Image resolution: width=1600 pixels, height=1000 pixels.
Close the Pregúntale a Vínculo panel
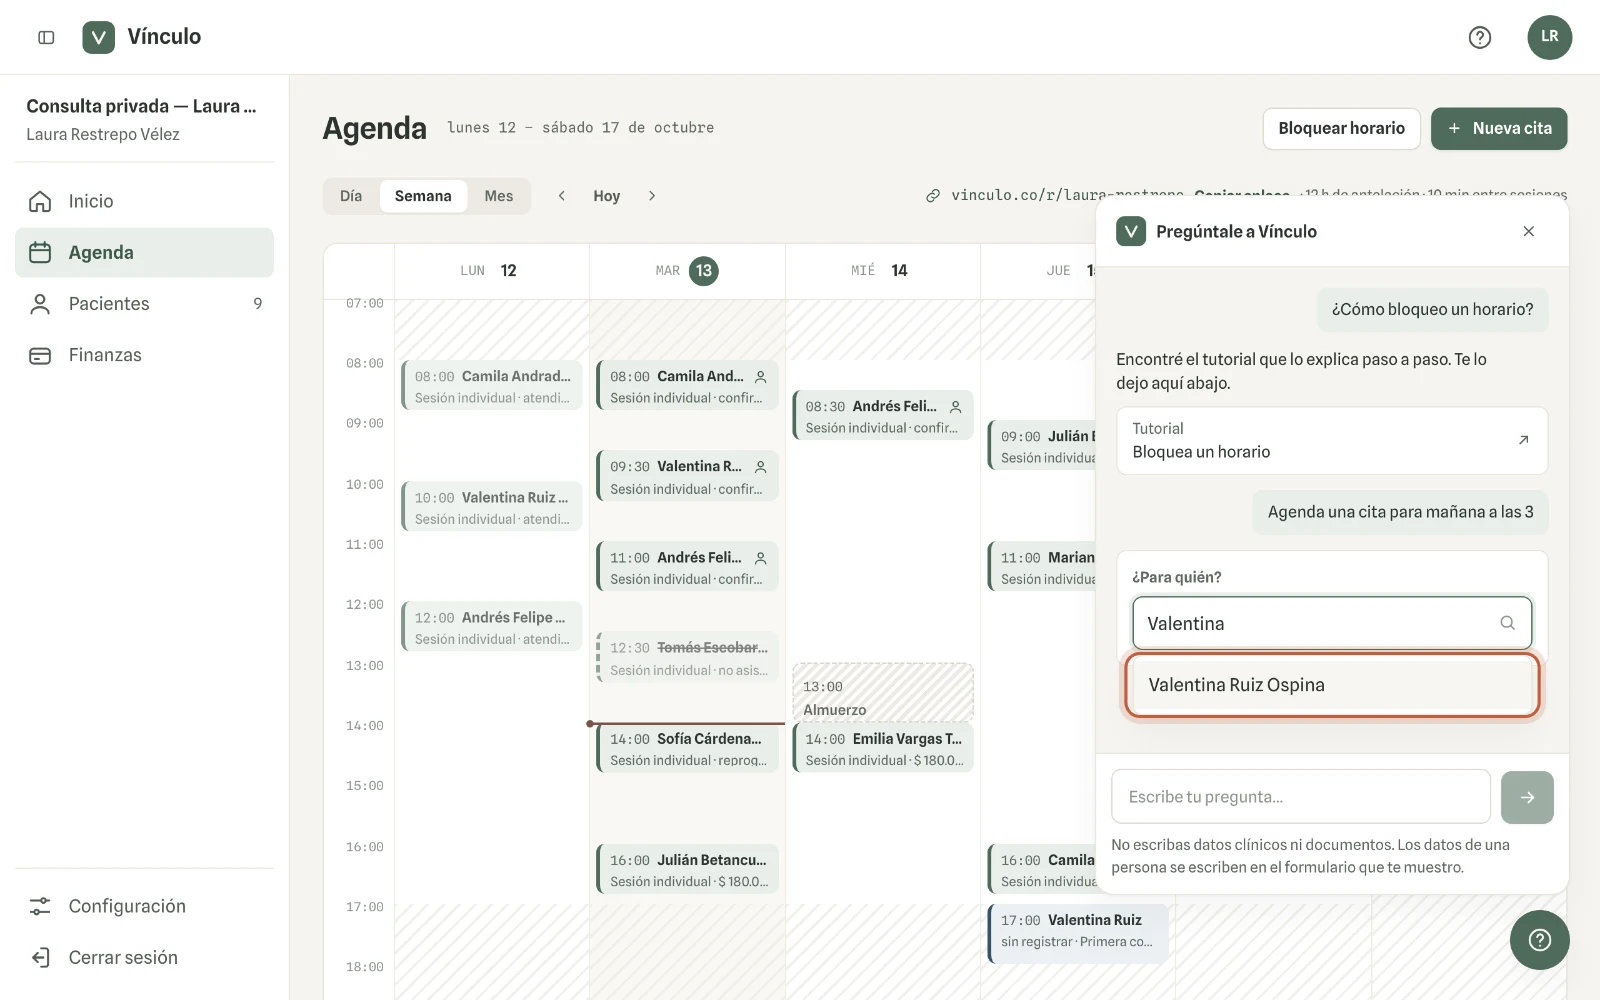[1528, 231]
